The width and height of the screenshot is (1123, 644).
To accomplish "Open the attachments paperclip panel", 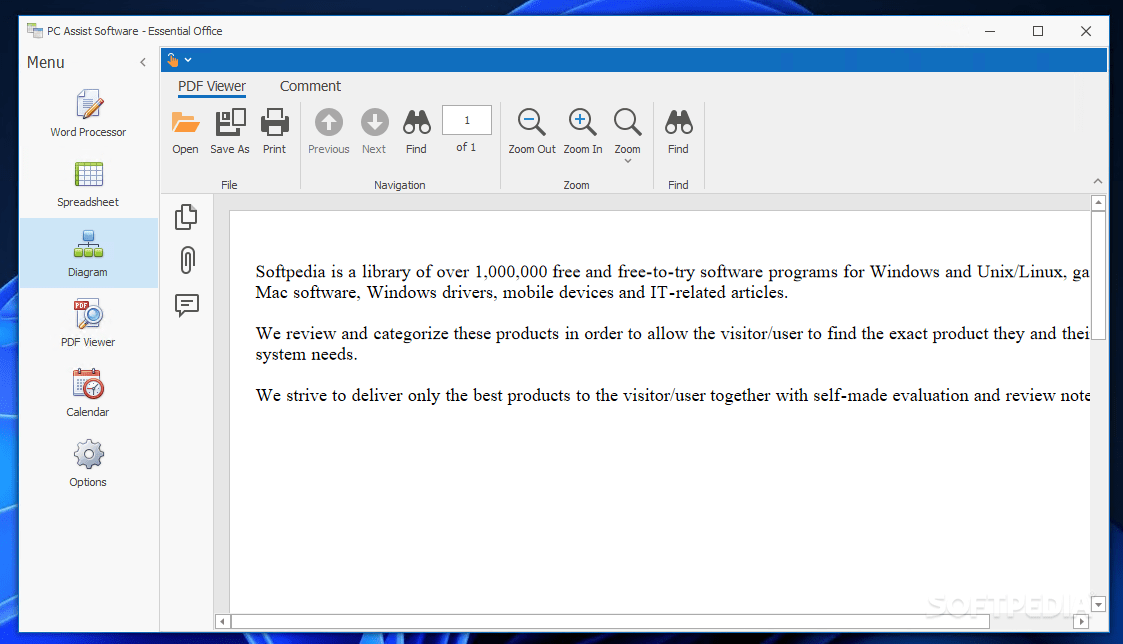I will [x=187, y=260].
